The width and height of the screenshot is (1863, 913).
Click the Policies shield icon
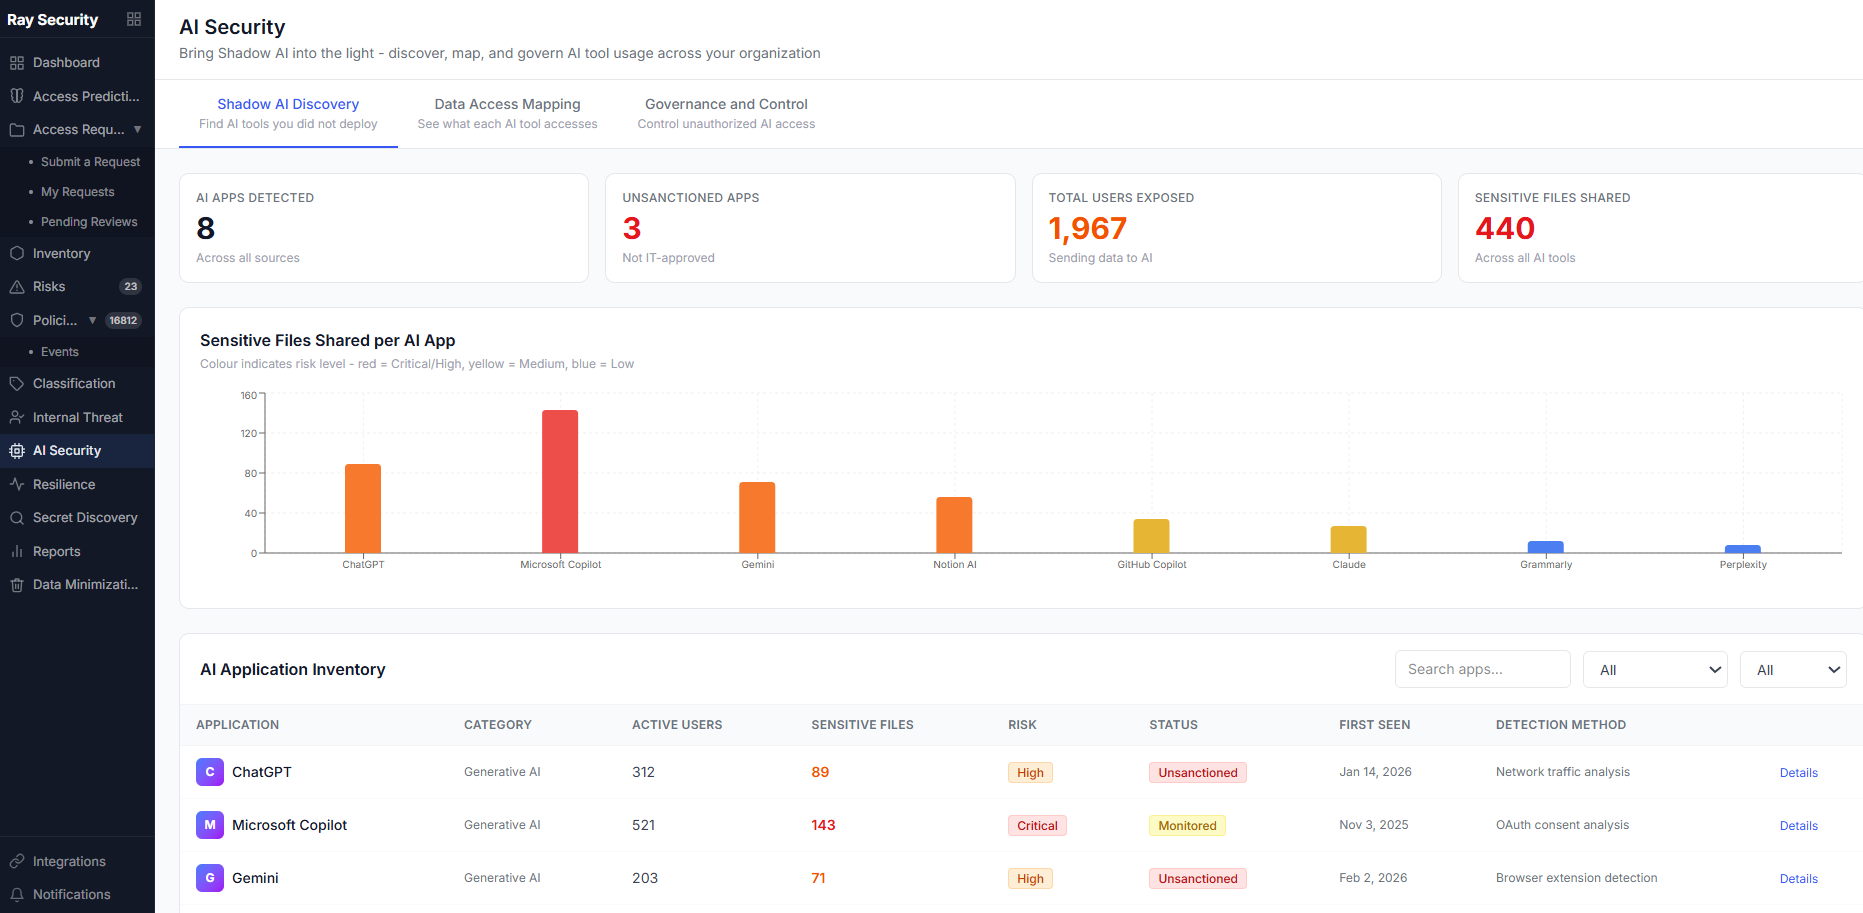tap(17, 320)
